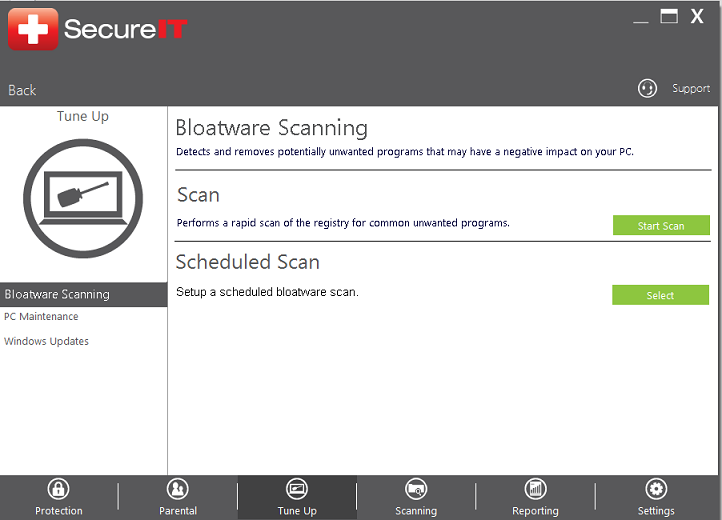This screenshot has width=722, height=520.
Task: Open Windows Updates in the sidebar
Action: click(x=47, y=341)
